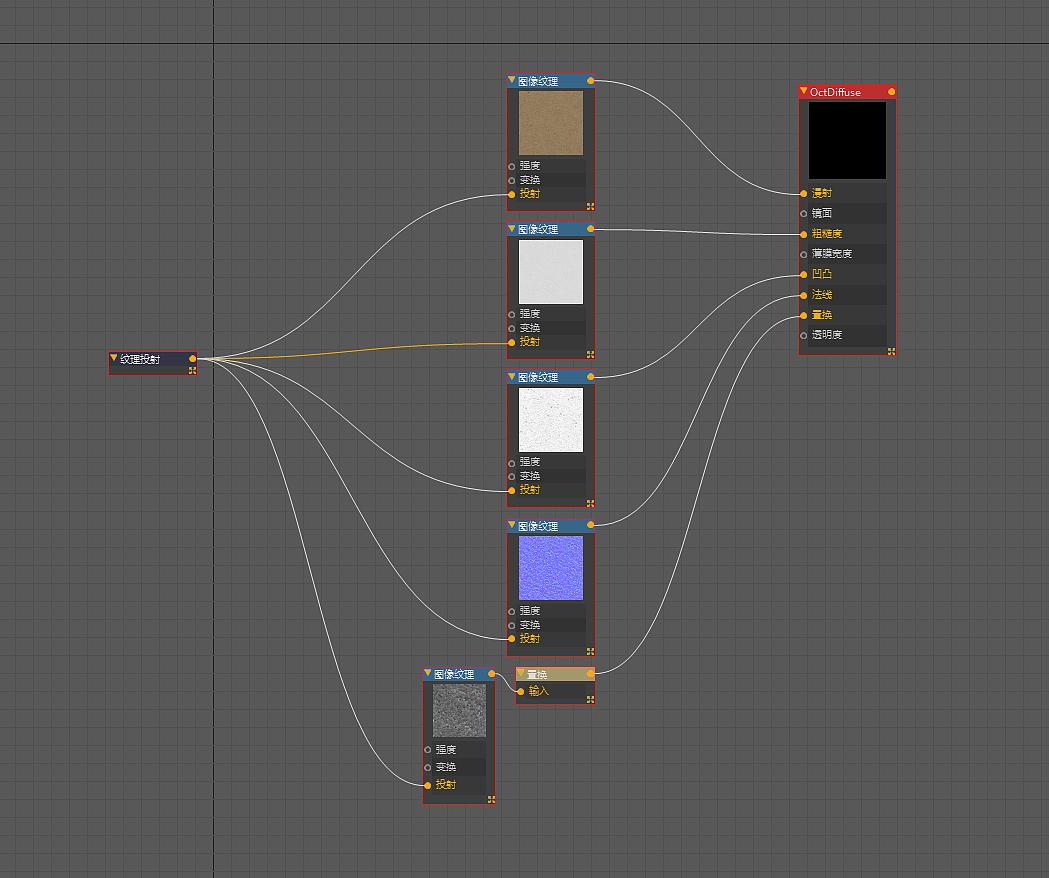The width and height of the screenshot is (1049, 878).
Task: Collapse the blue normal map 图像纹理 node triangle
Action: (x=512, y=525)
